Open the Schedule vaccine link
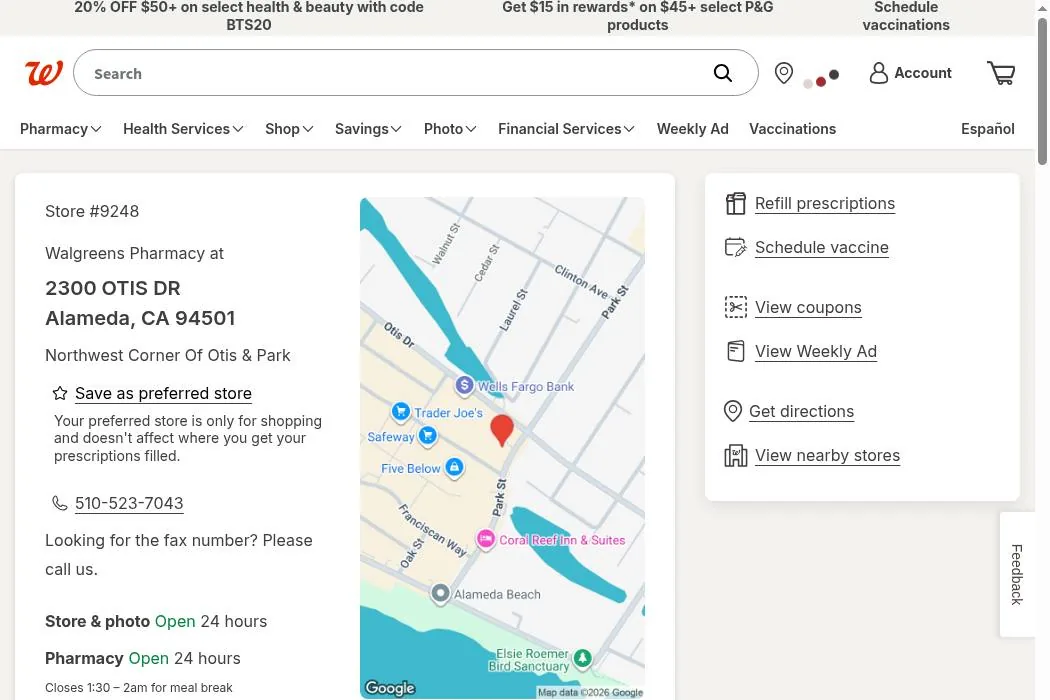The height and width of the screenshot is (700, 1050). (x=822, y=247)
